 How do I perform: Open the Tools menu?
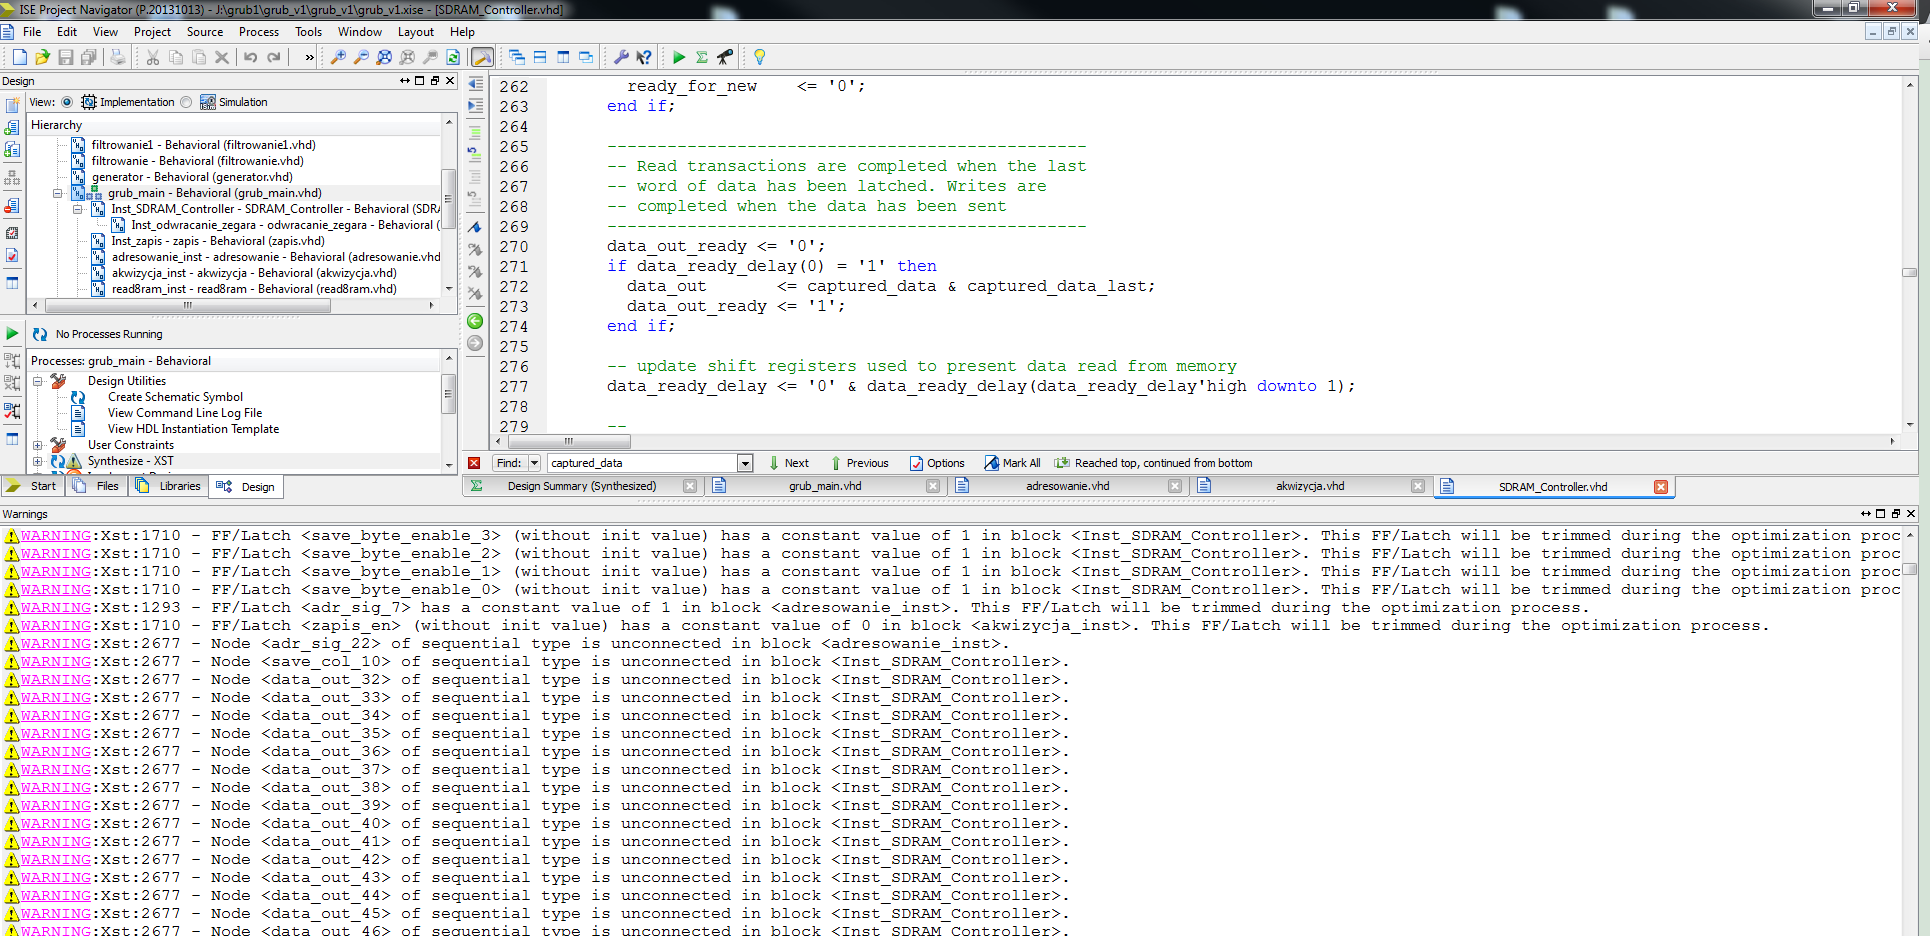click(x=308, y=32)
